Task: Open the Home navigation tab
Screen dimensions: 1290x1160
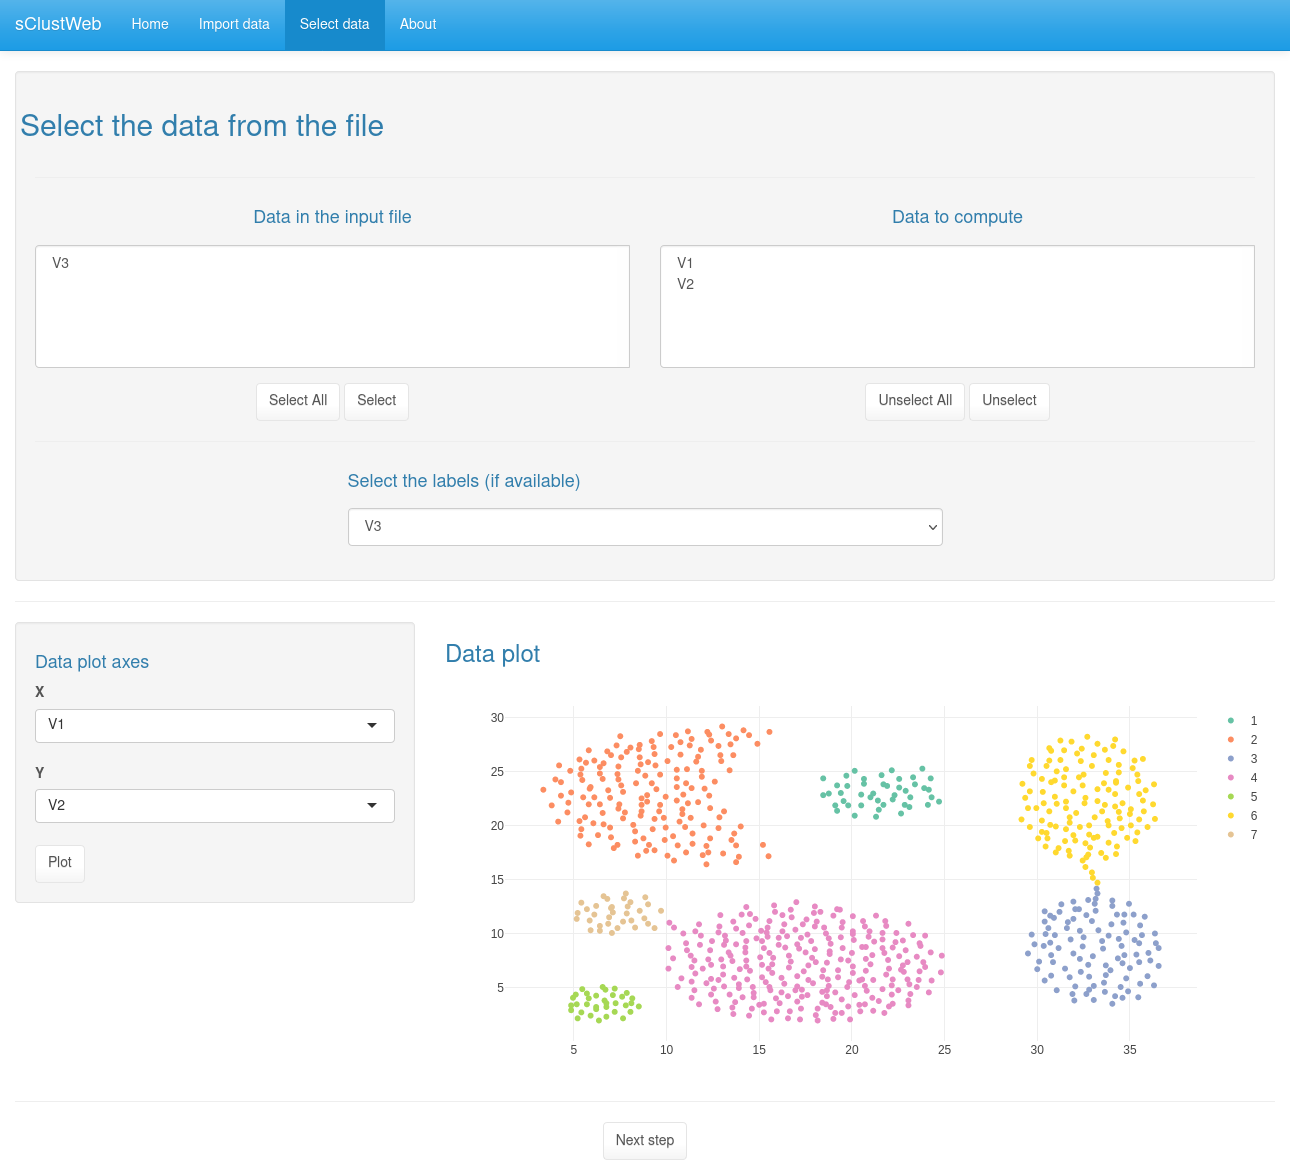Action: click(150, 24)
